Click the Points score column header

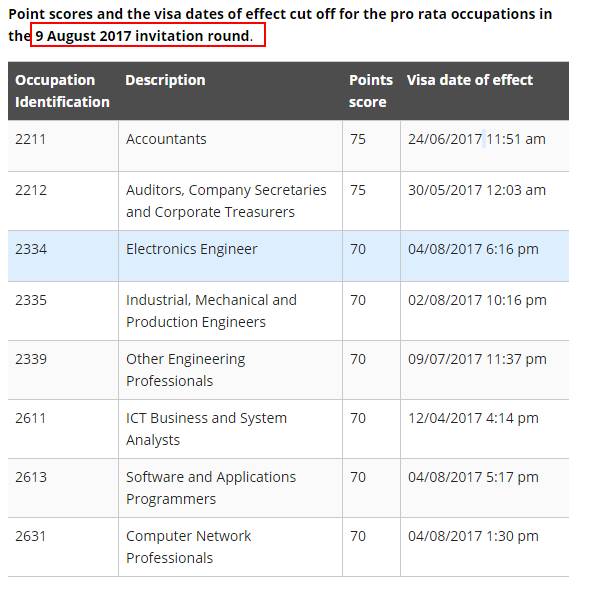pos(370,91)
